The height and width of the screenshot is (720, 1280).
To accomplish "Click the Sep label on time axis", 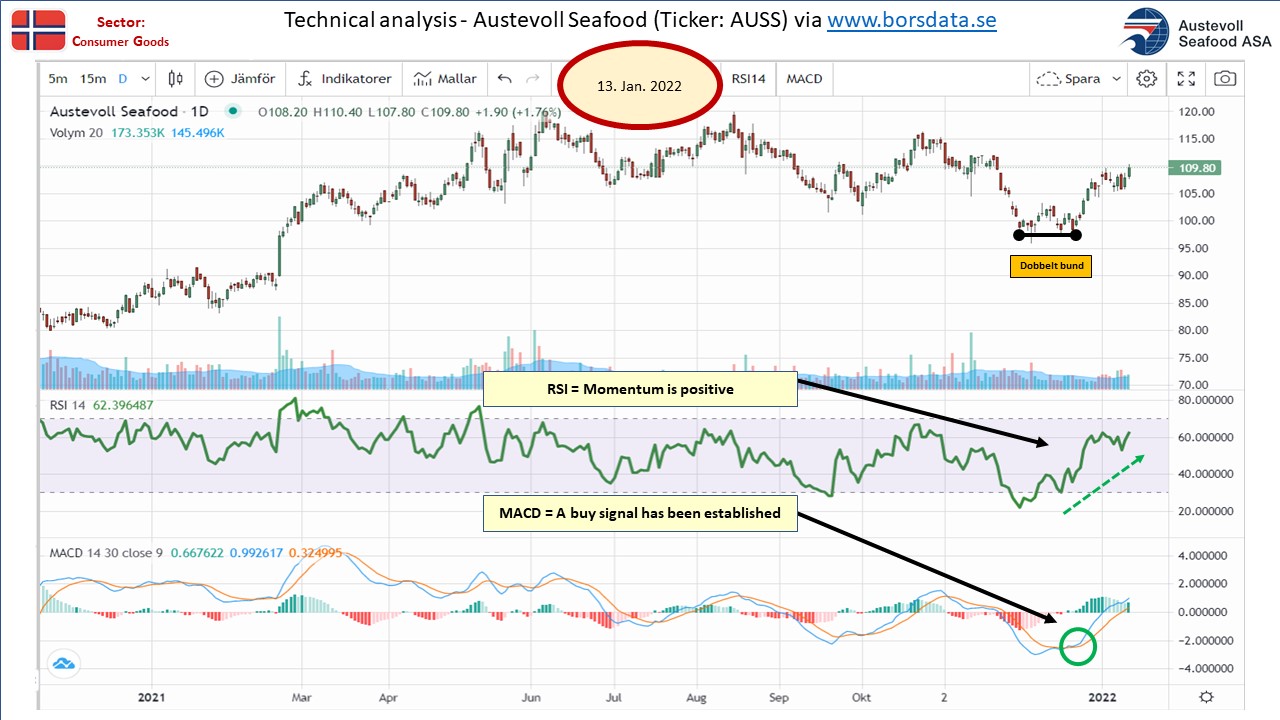I will [780, 696].
